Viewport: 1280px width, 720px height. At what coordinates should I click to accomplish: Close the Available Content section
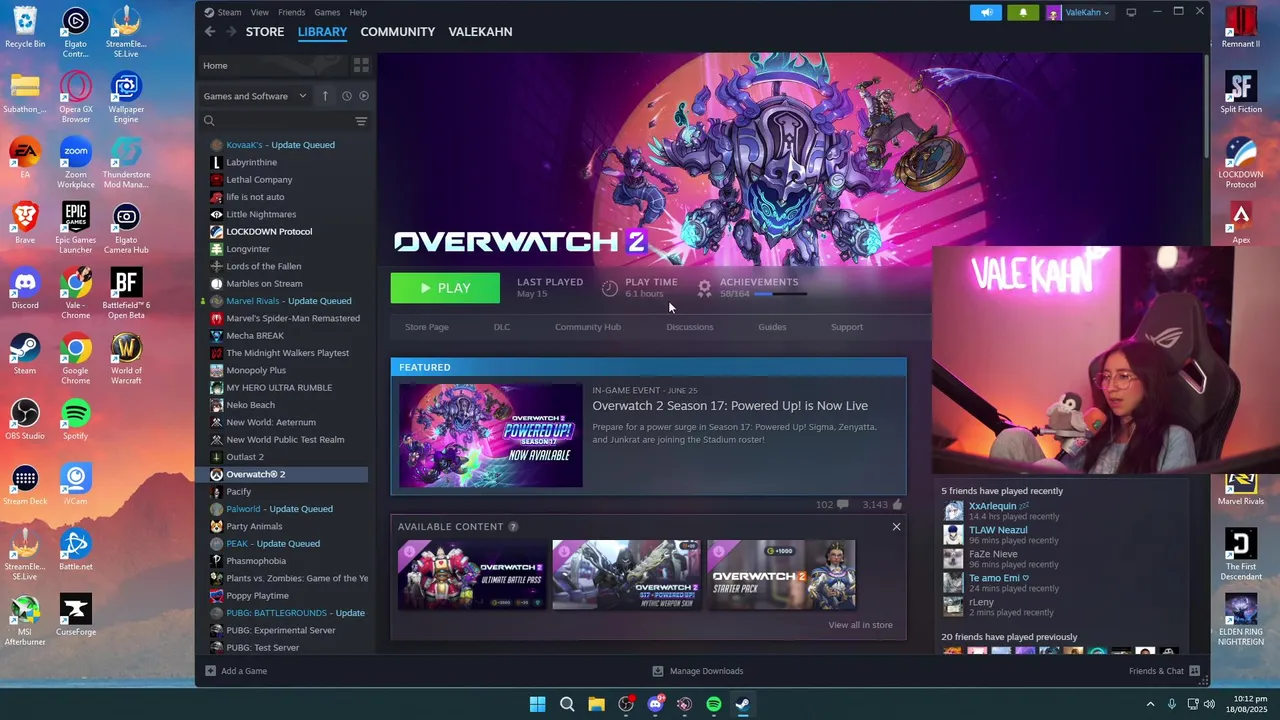(x=896, y=527)
